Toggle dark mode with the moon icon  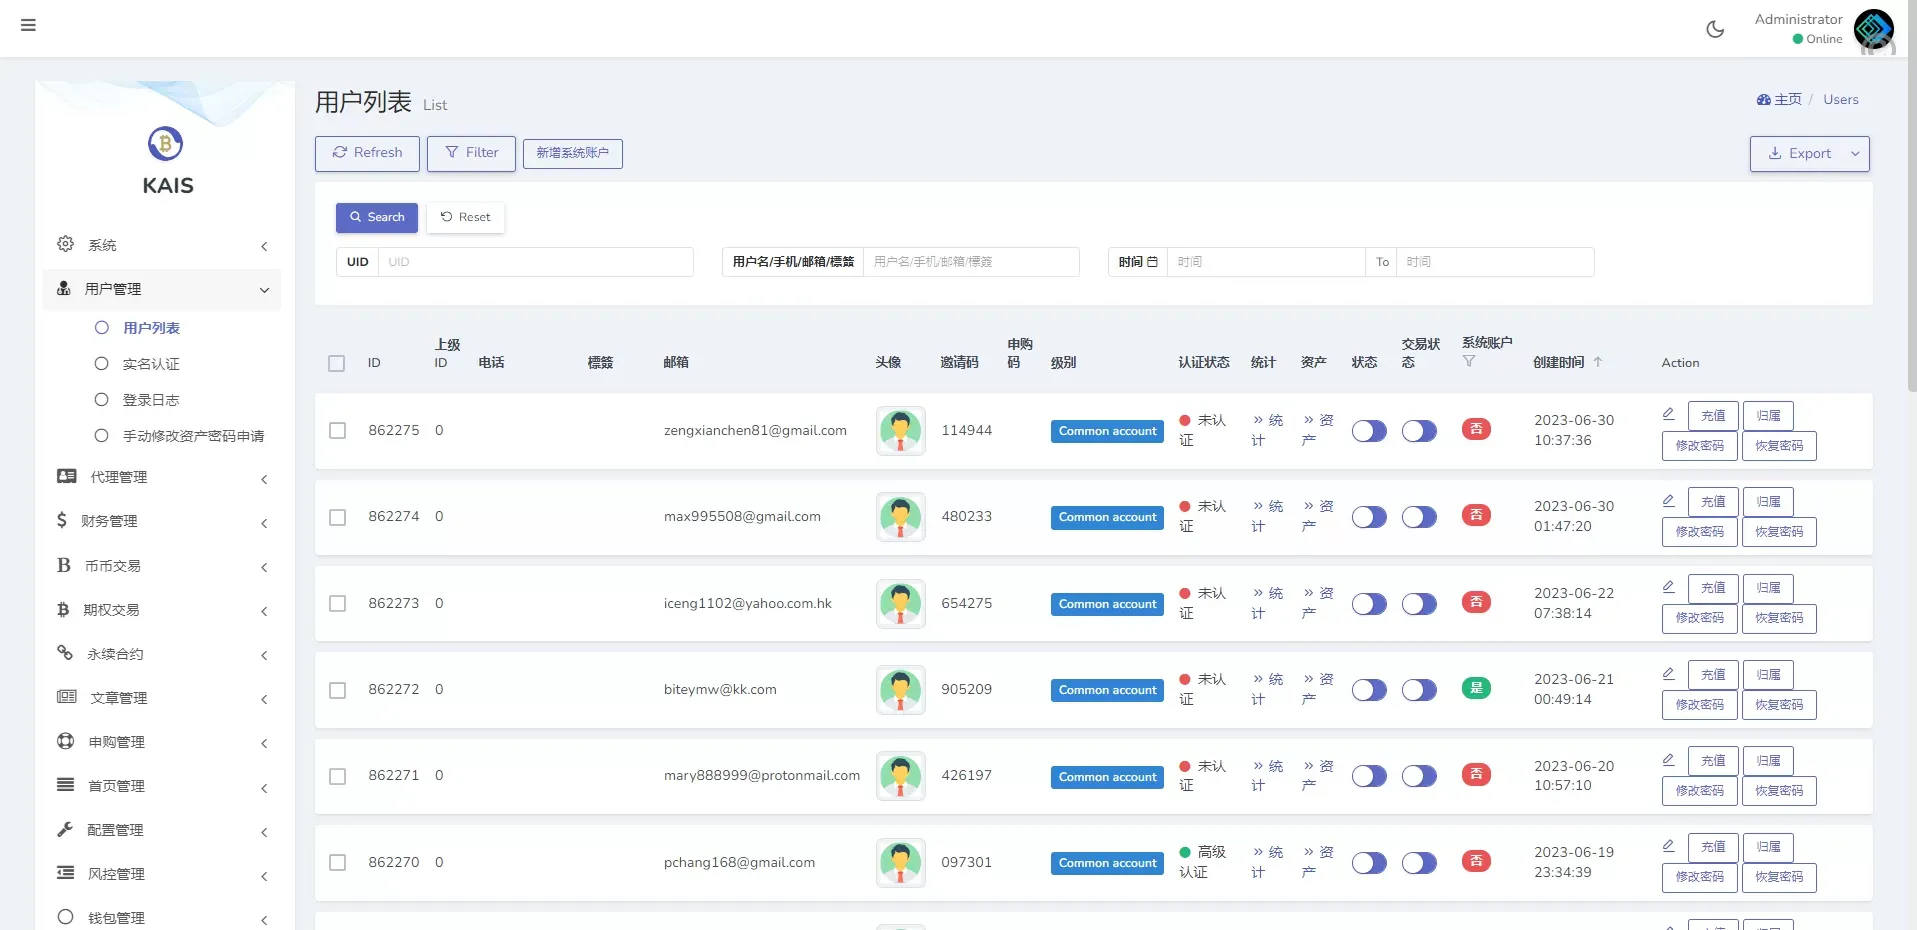(1715, 29)
